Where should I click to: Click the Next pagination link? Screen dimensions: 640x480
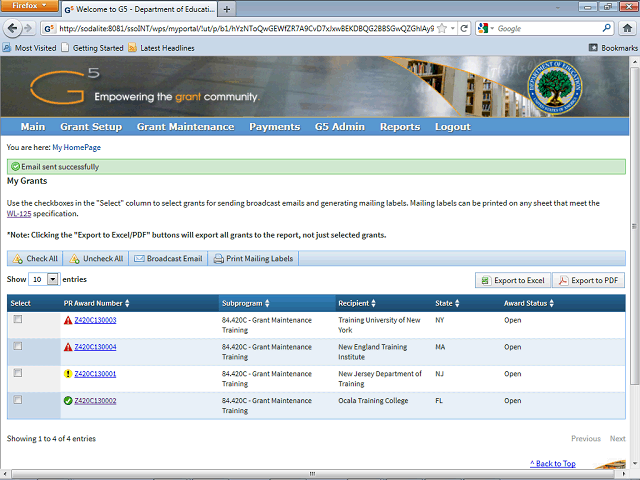(618, 438)
